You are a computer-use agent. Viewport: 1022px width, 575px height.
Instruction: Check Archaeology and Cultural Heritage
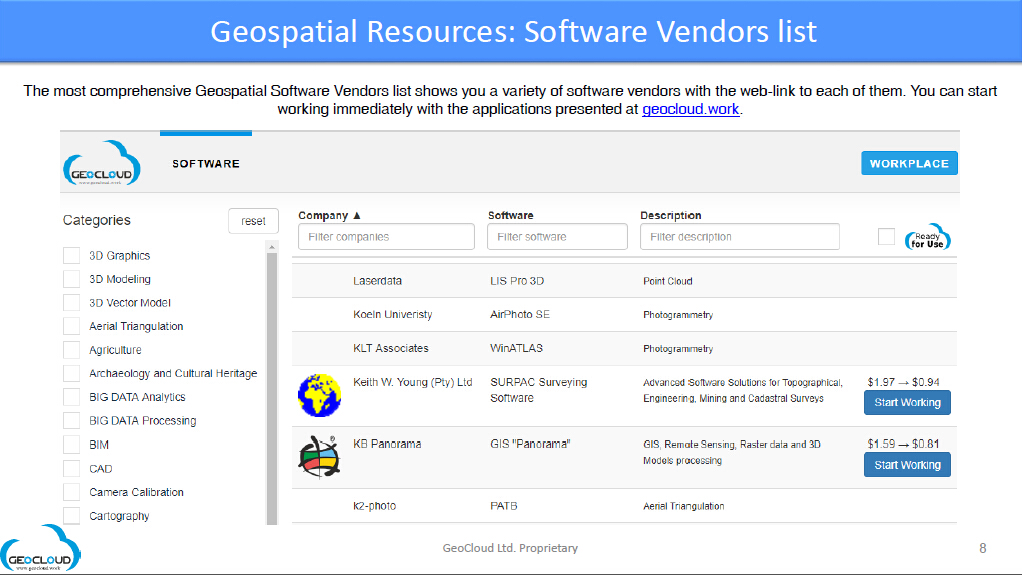(72, 374)
